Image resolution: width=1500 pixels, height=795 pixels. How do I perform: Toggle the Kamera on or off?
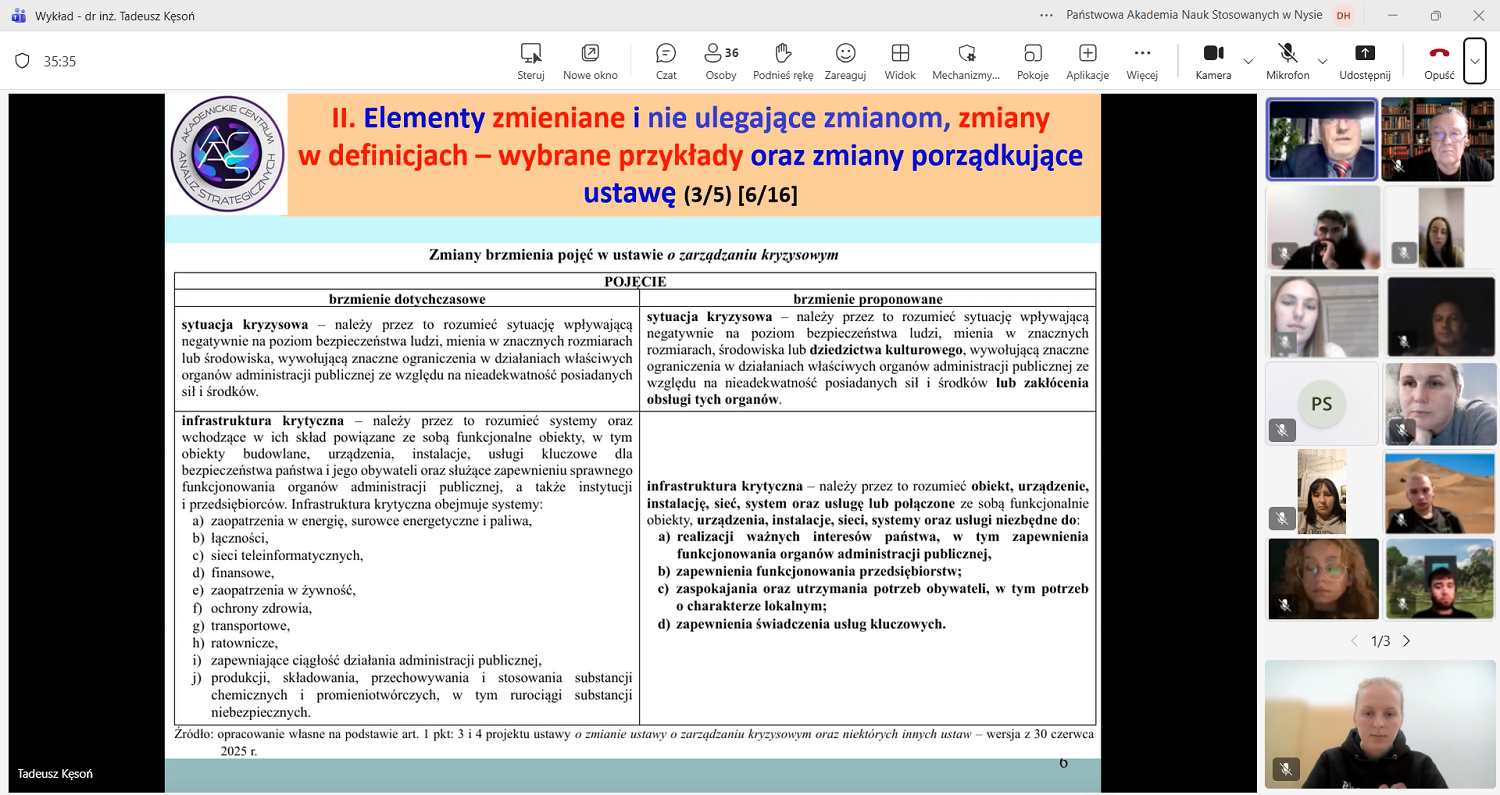(x=1213, y=61)
